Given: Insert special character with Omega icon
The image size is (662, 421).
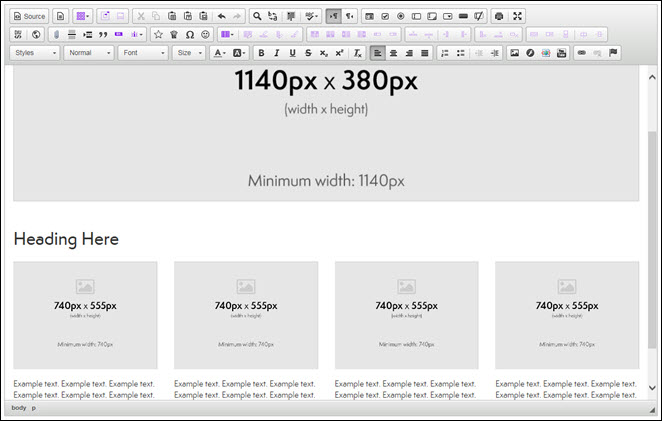Looking at the screenshot, I should 190,34.
